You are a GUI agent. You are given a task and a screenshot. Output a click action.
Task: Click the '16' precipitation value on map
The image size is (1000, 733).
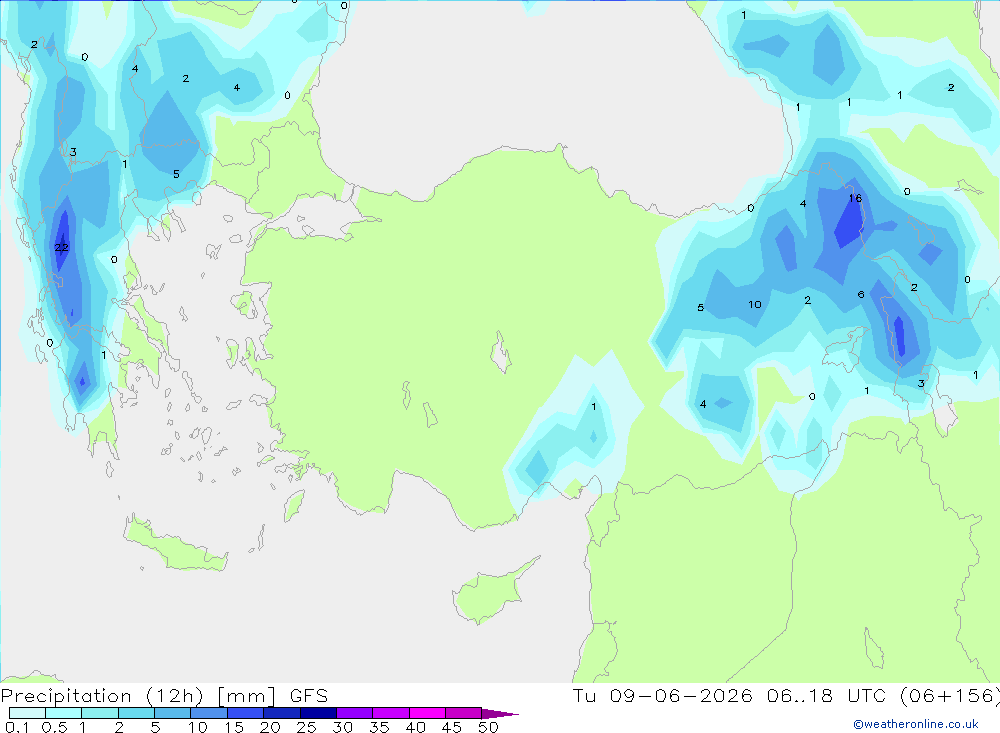(855, 198)
